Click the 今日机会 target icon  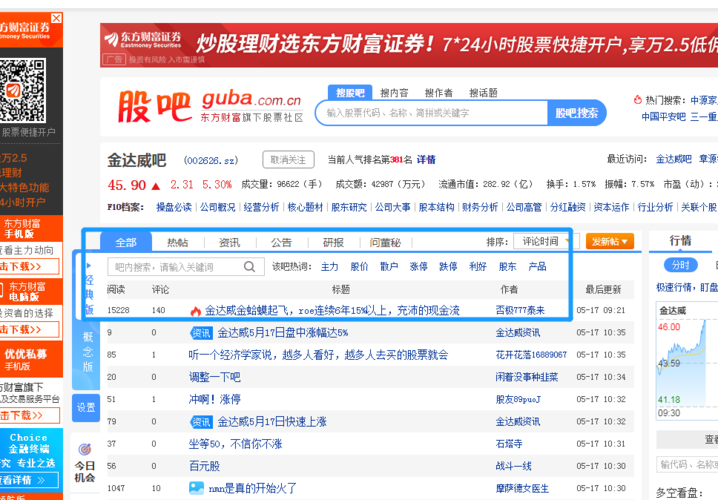pos(85,449)
